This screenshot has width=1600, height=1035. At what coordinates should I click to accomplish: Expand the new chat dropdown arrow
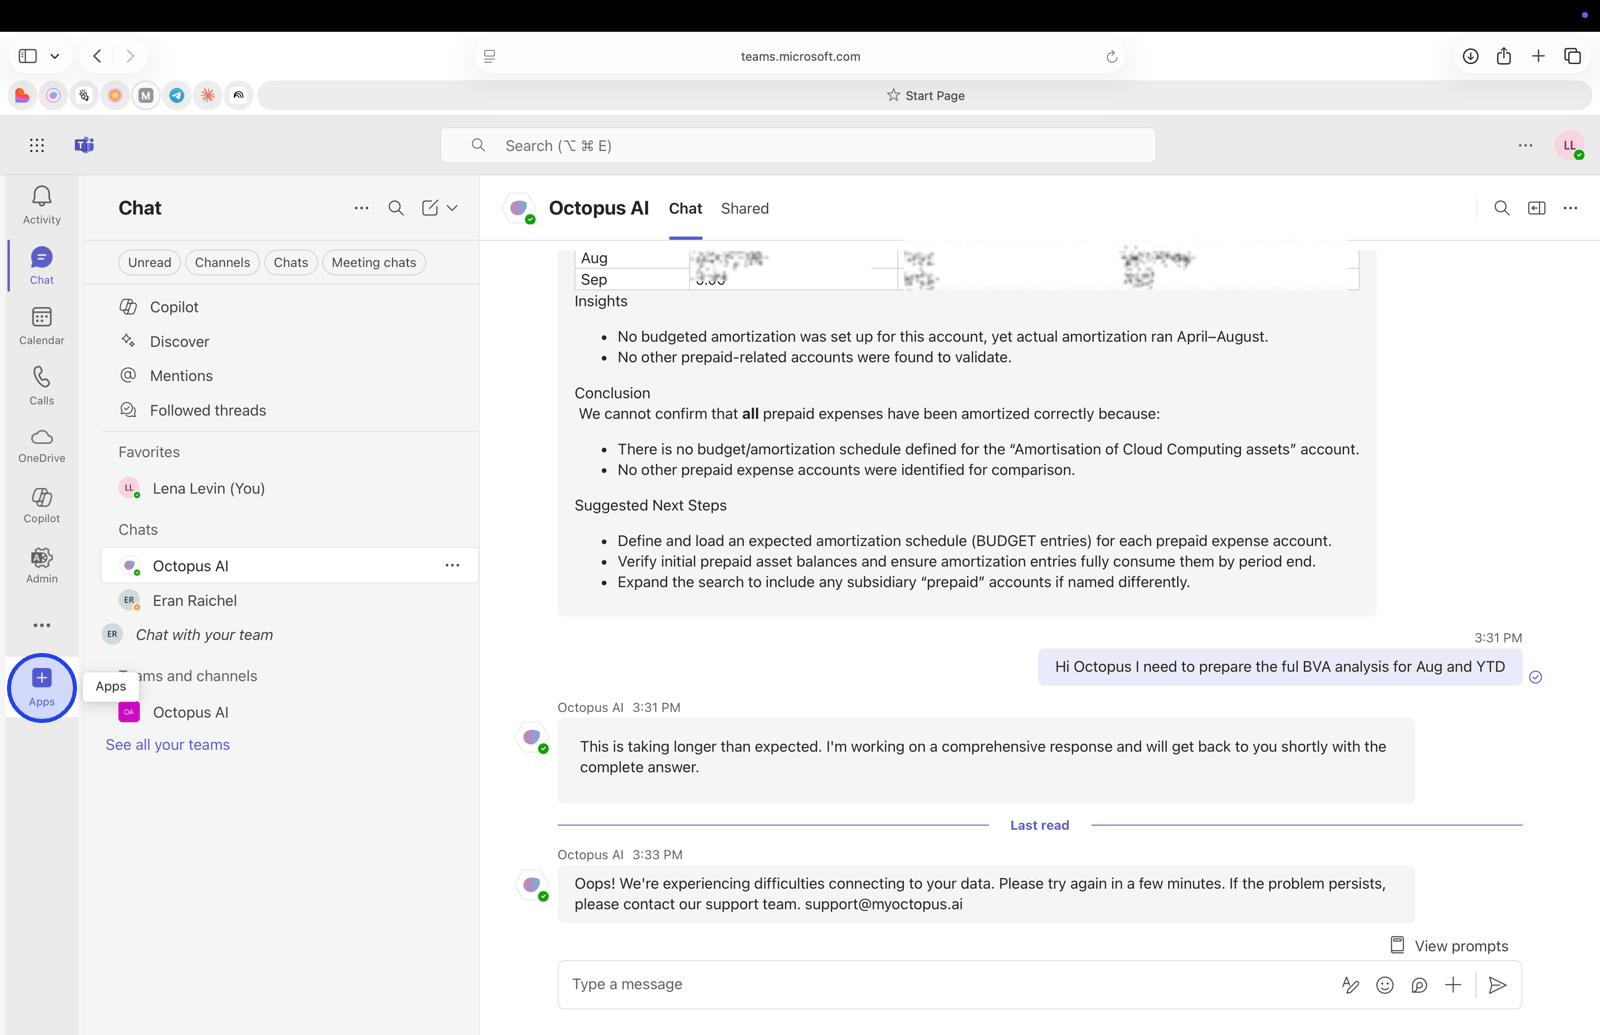[x=453, y=208]
